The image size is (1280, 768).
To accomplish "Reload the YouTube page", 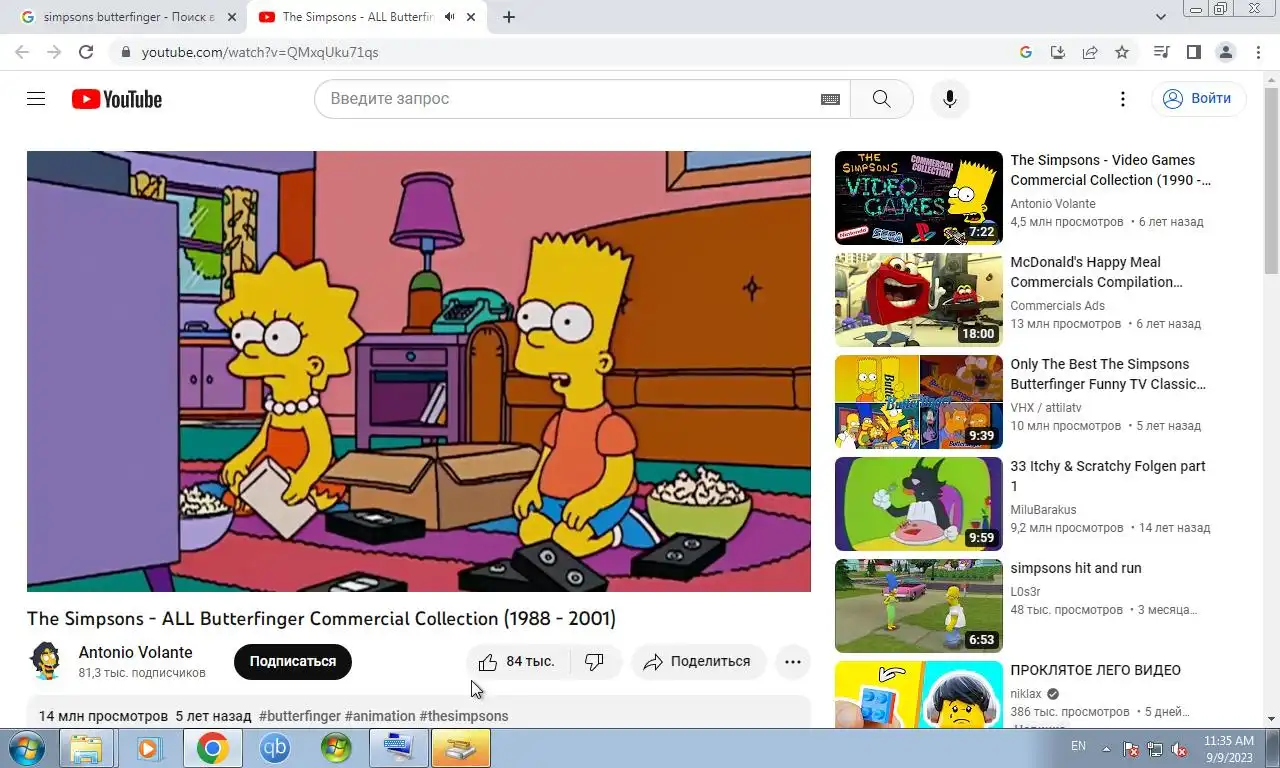I will 86,52.
